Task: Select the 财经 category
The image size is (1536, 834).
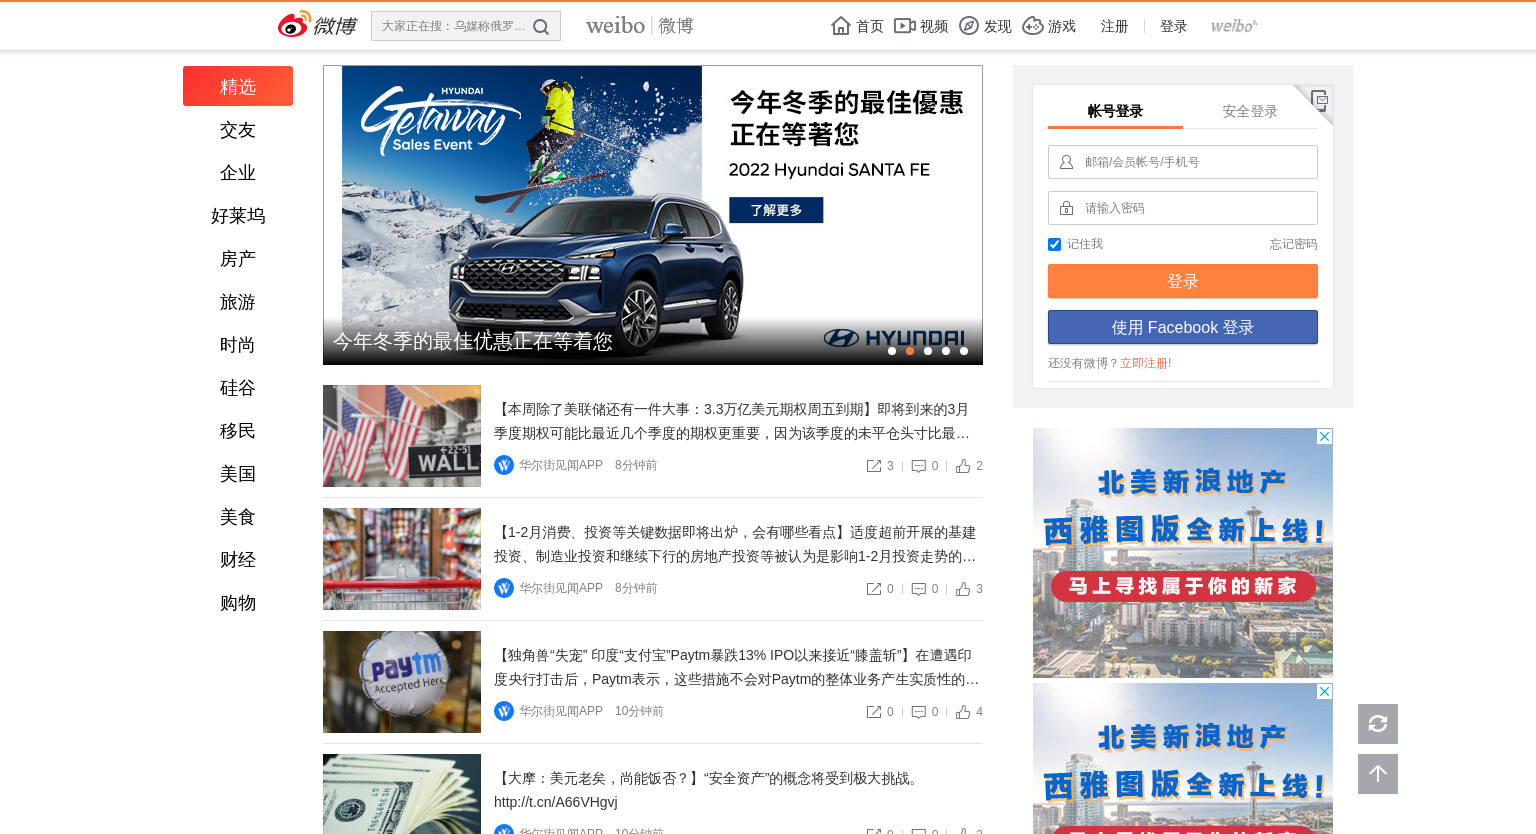Action: click(238, 560)
